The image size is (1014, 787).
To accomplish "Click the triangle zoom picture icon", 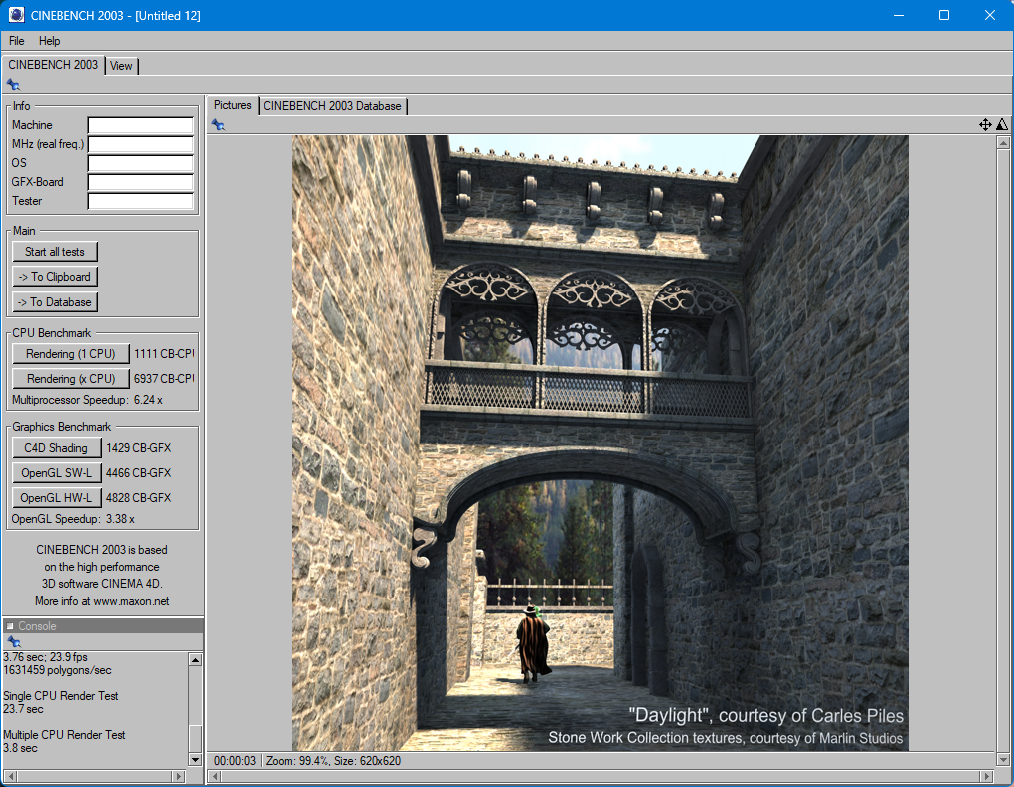I will point(1001,125).
